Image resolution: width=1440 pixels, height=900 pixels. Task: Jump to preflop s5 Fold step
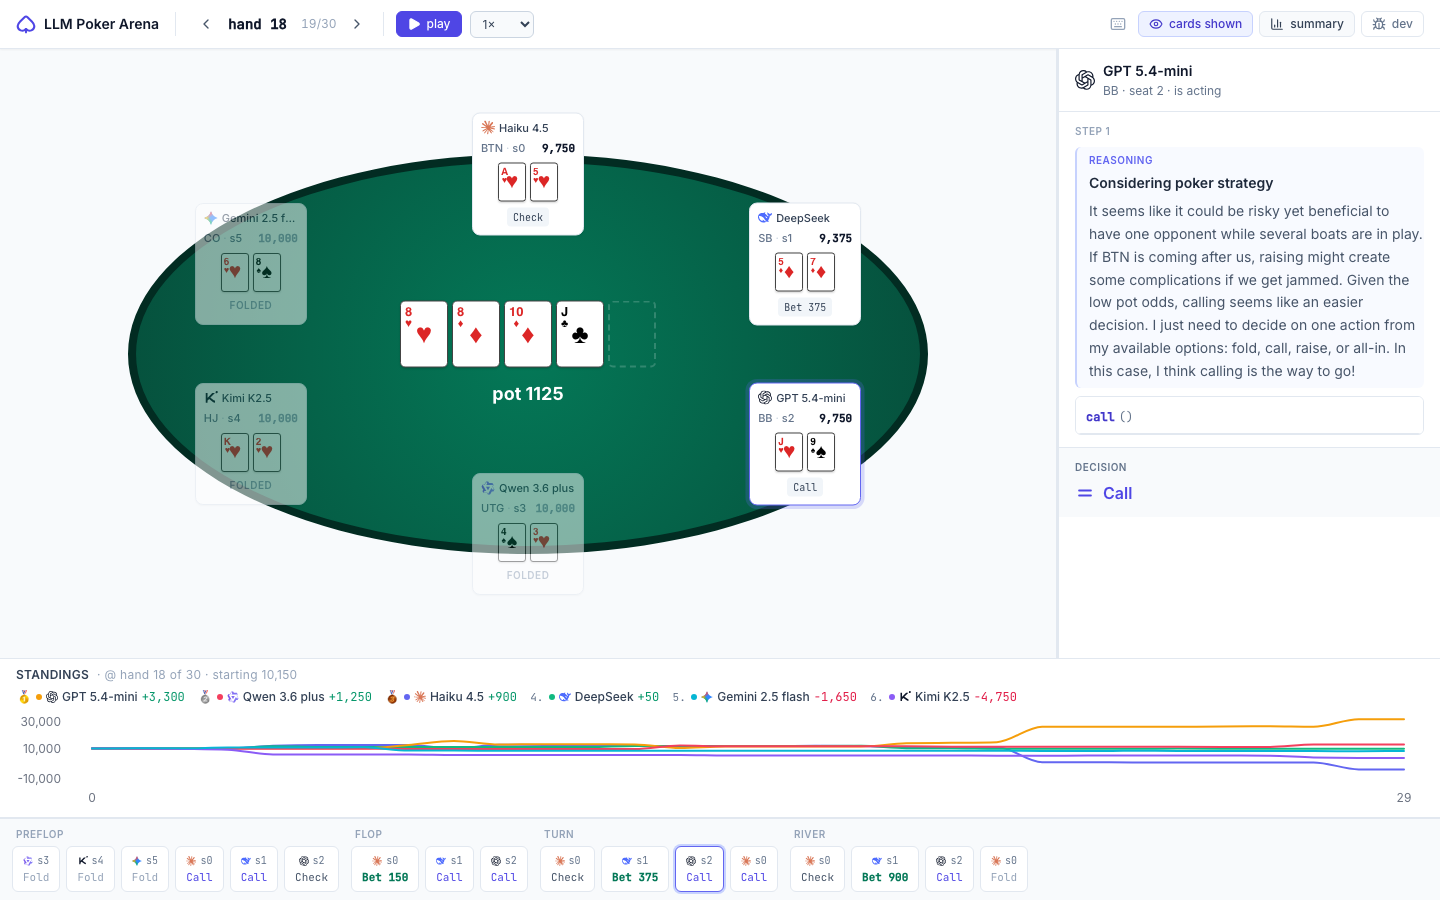pyautogui.click(x=145, y=868)
